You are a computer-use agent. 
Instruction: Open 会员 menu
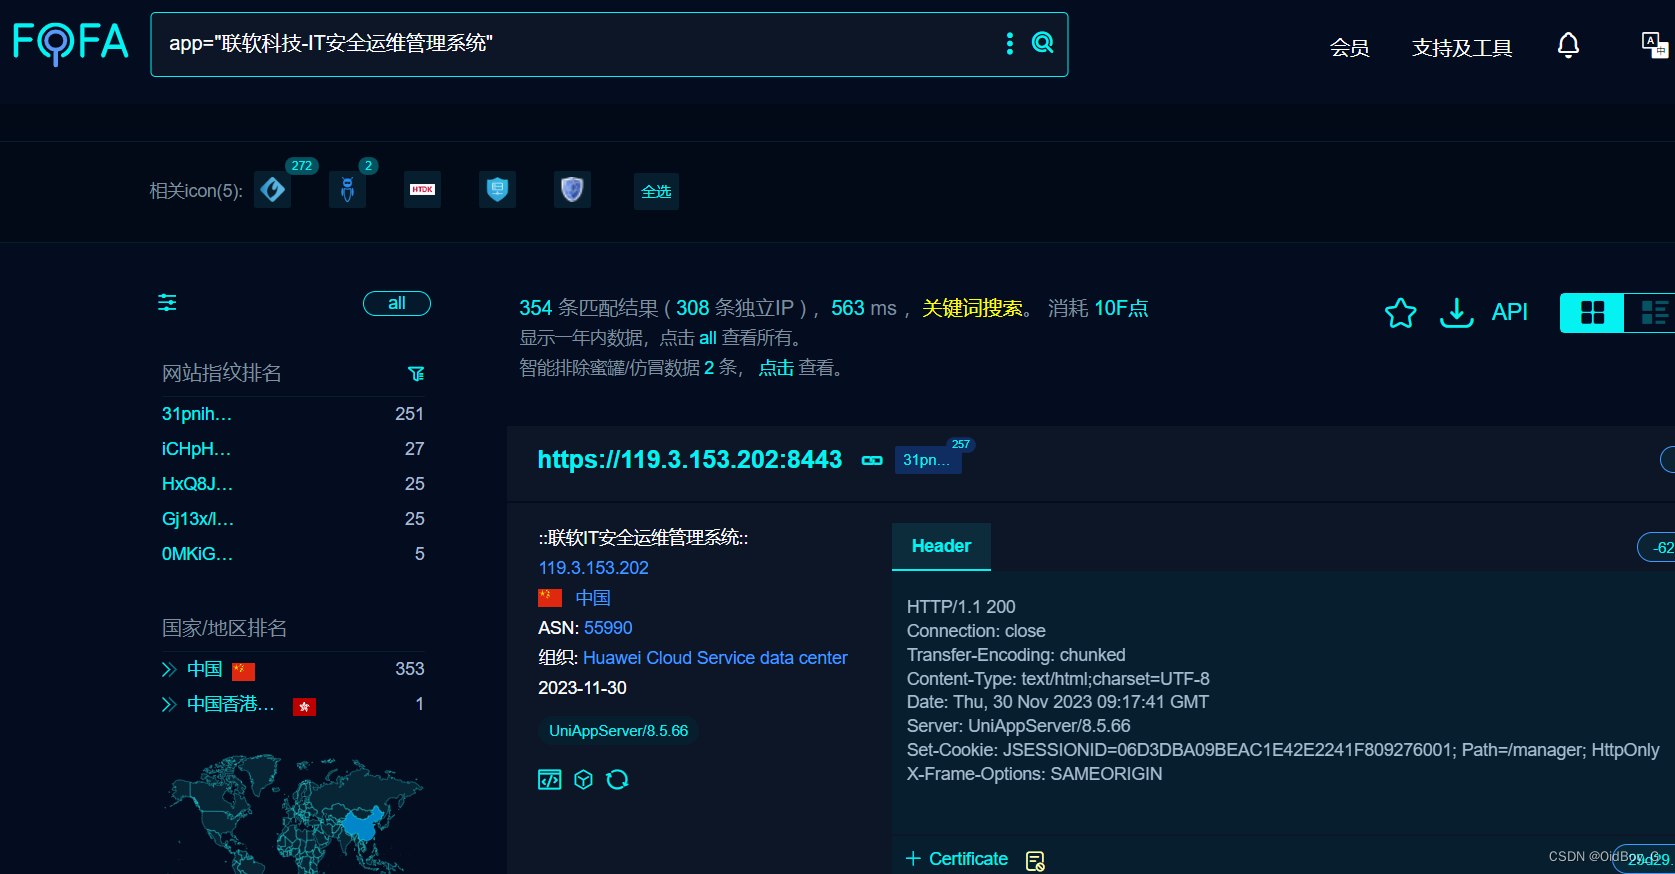tap(1349, 47)
